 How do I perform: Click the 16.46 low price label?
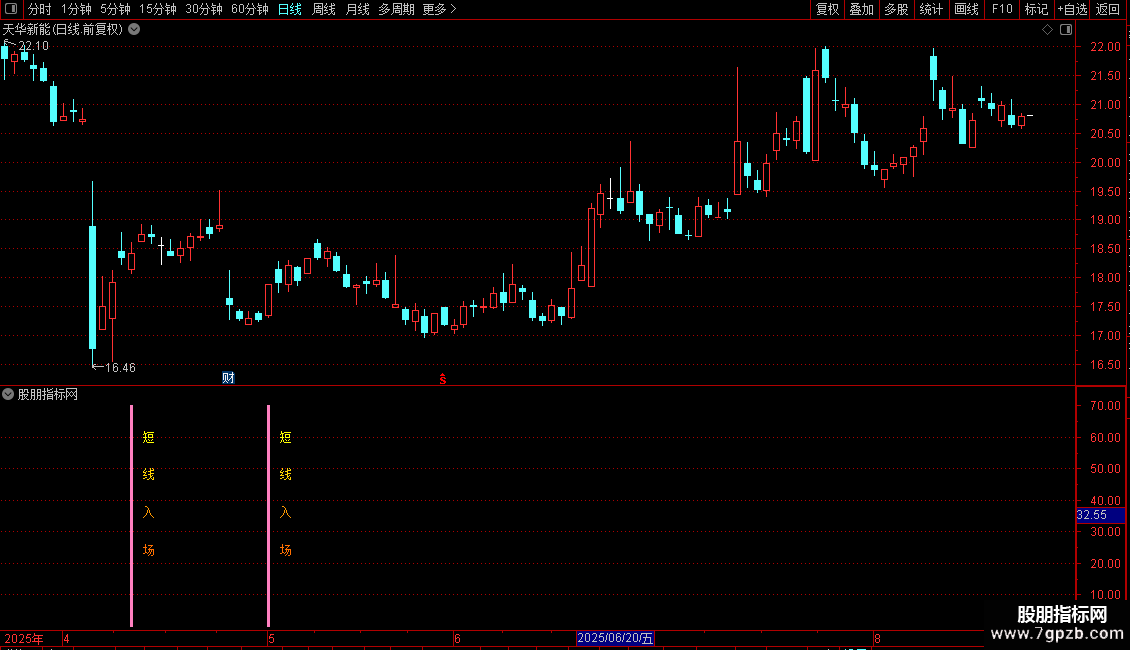pos(120,368)
